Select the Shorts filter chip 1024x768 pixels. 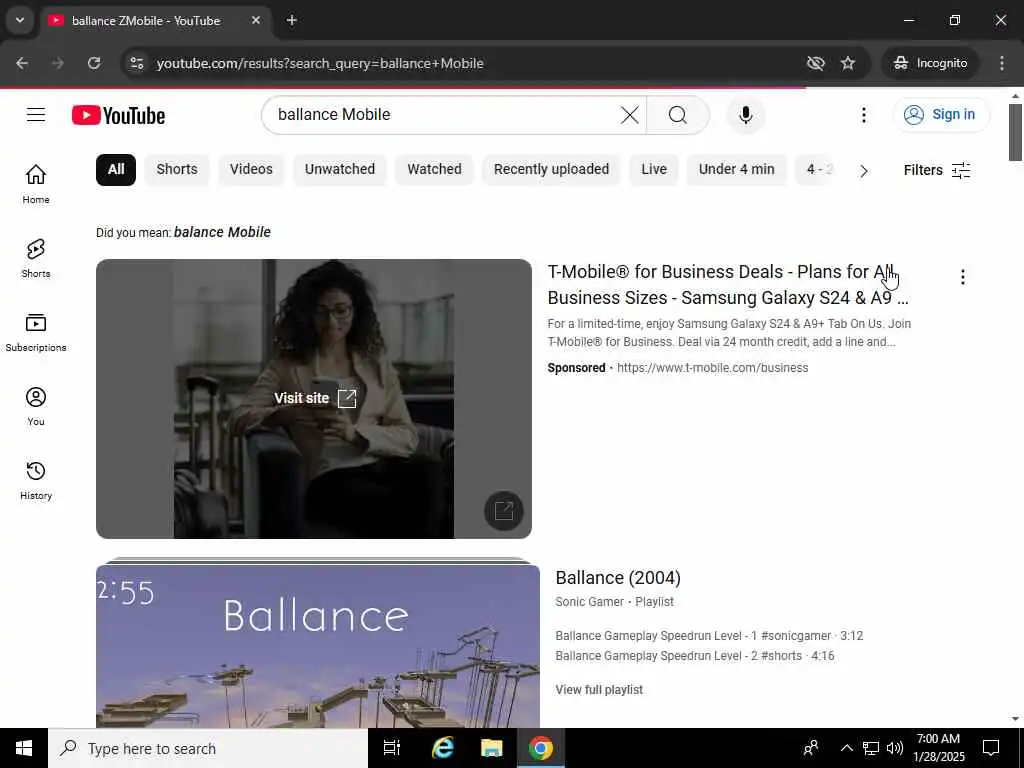tap(176, 170)
